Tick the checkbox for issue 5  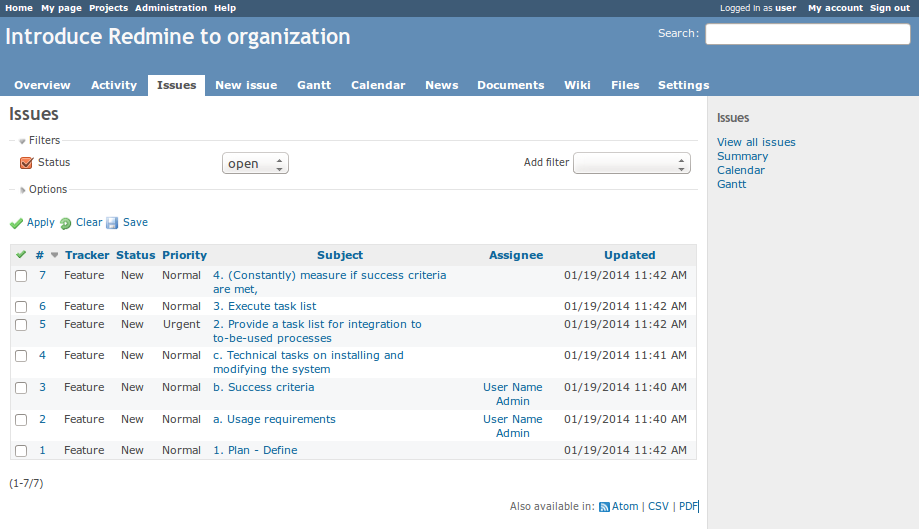point(21,325)
